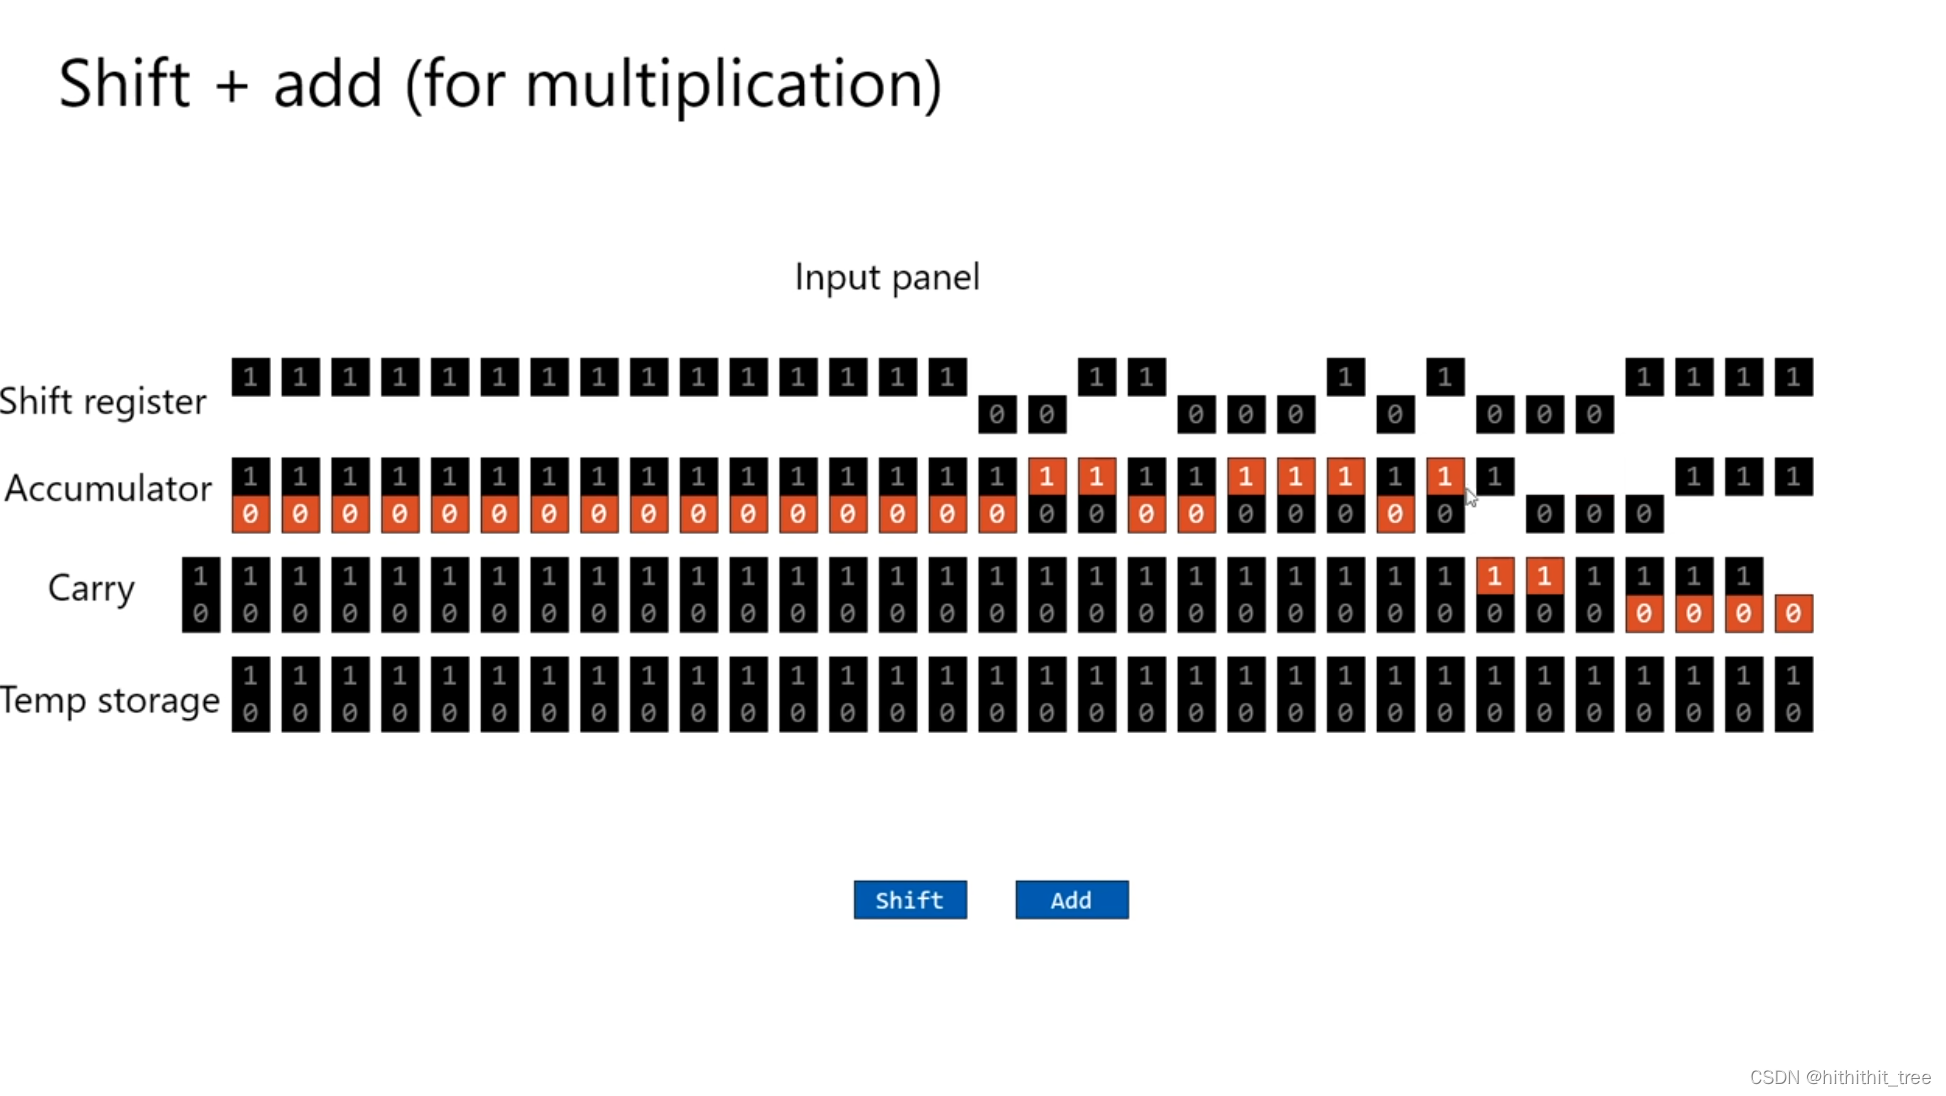
Task: Click the Temp storage label on left
Action: coord(110,699)
